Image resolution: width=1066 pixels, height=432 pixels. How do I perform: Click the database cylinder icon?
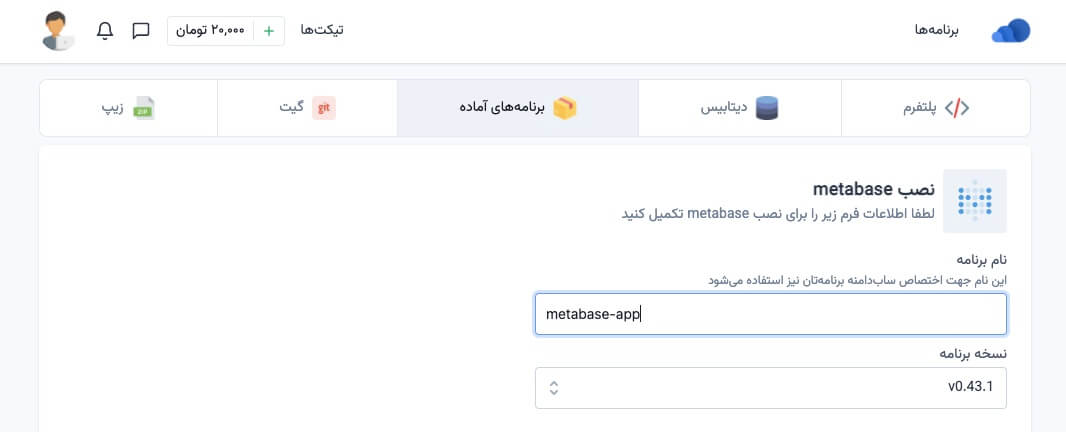point(767,108)
